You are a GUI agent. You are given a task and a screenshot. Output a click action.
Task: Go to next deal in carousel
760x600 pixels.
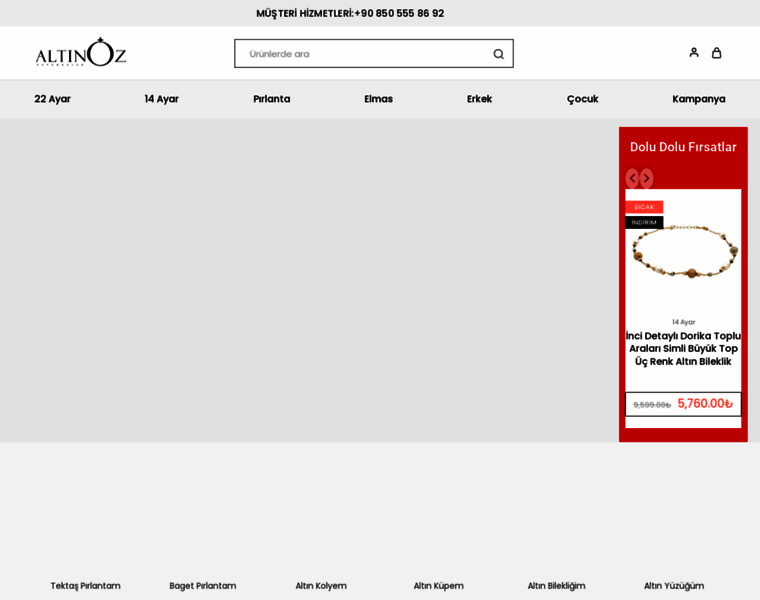point(647,178)
